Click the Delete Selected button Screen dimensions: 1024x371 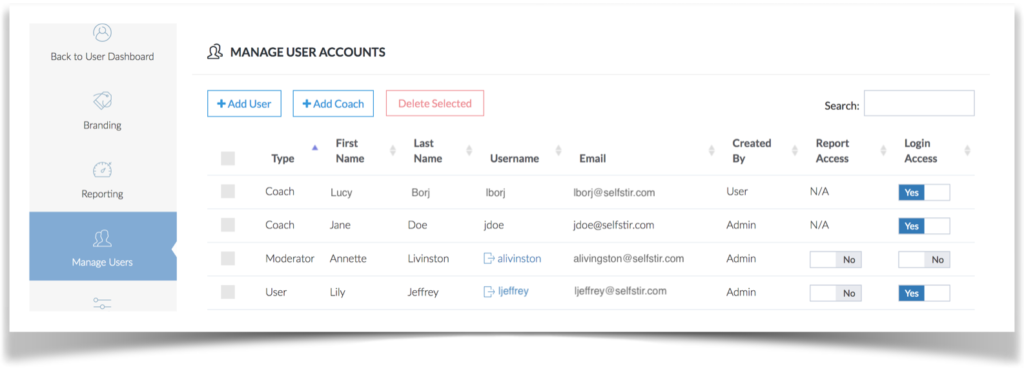click(435, 103)
